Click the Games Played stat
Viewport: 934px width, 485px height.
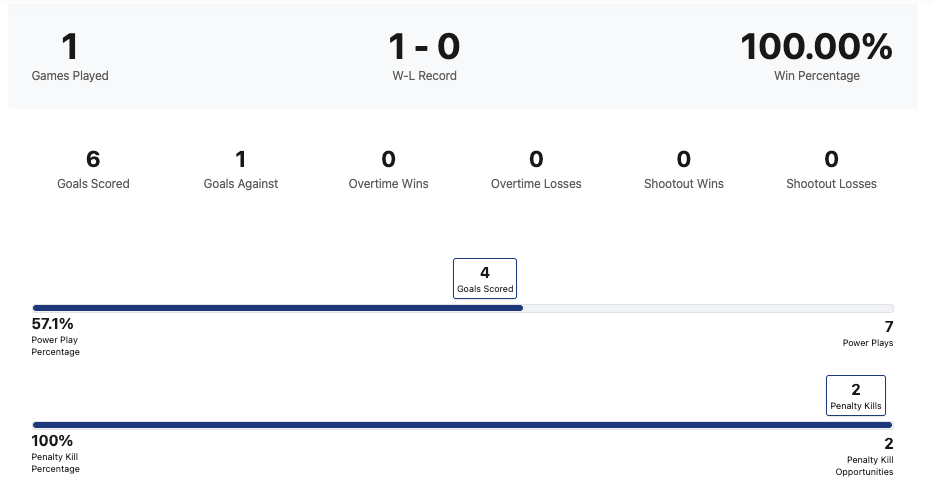tap(70, 57)
